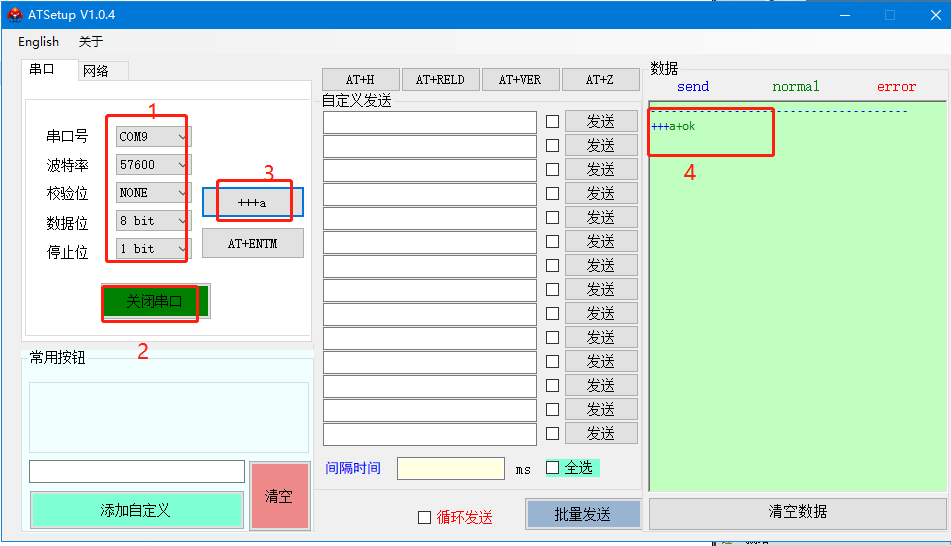This screenshot has height=546, width=951.
Task: Switch to the 网络 tab
Action: click(96, 71)
